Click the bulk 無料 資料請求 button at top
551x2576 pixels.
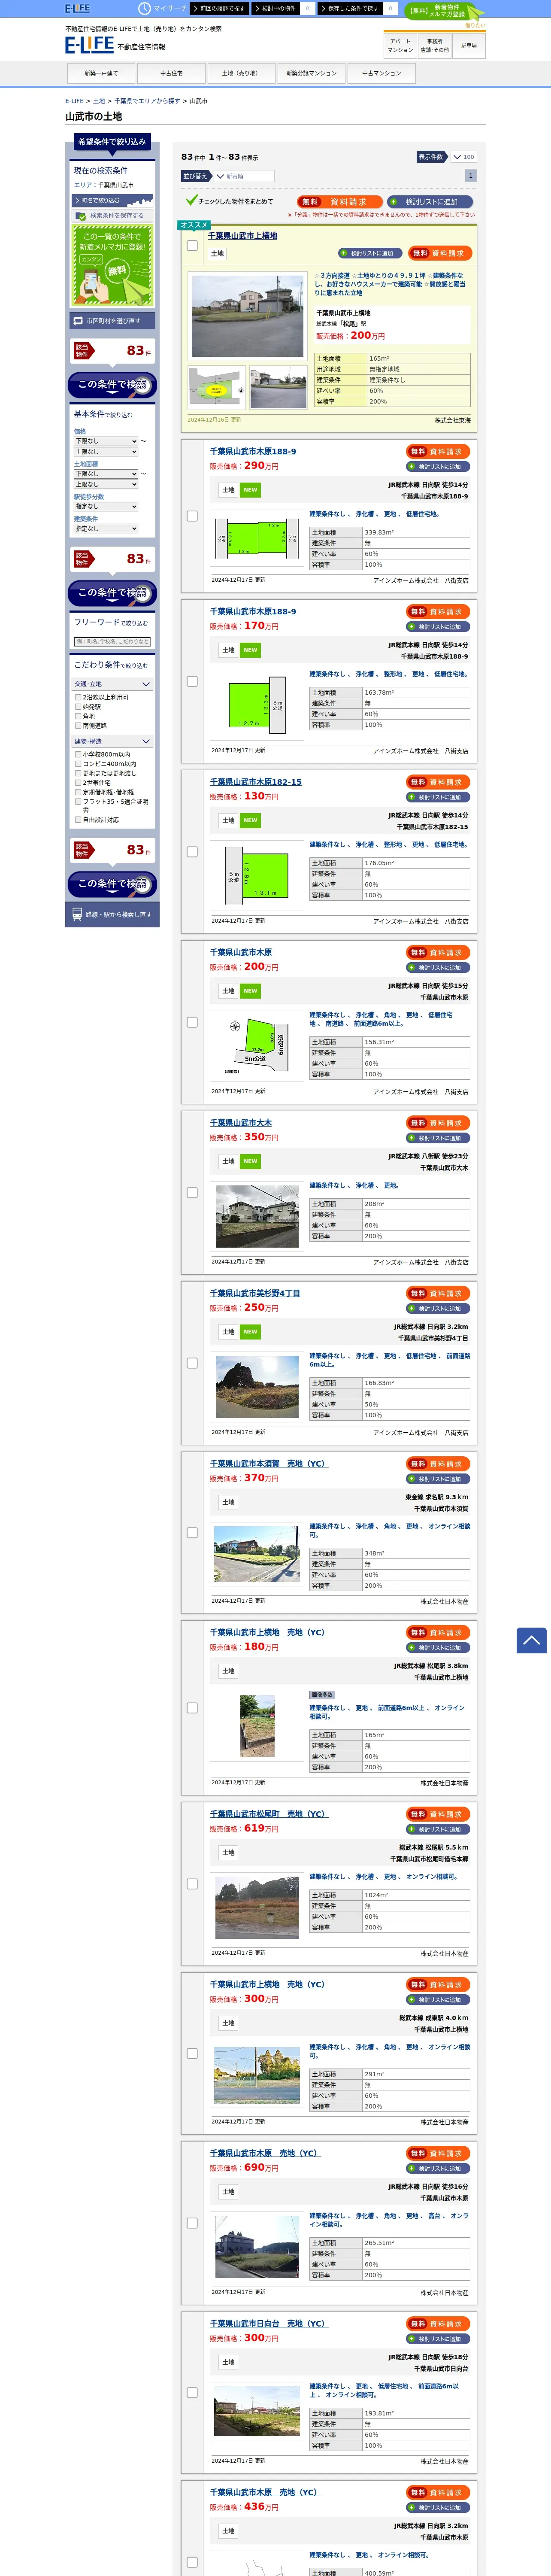pos(339,201)
